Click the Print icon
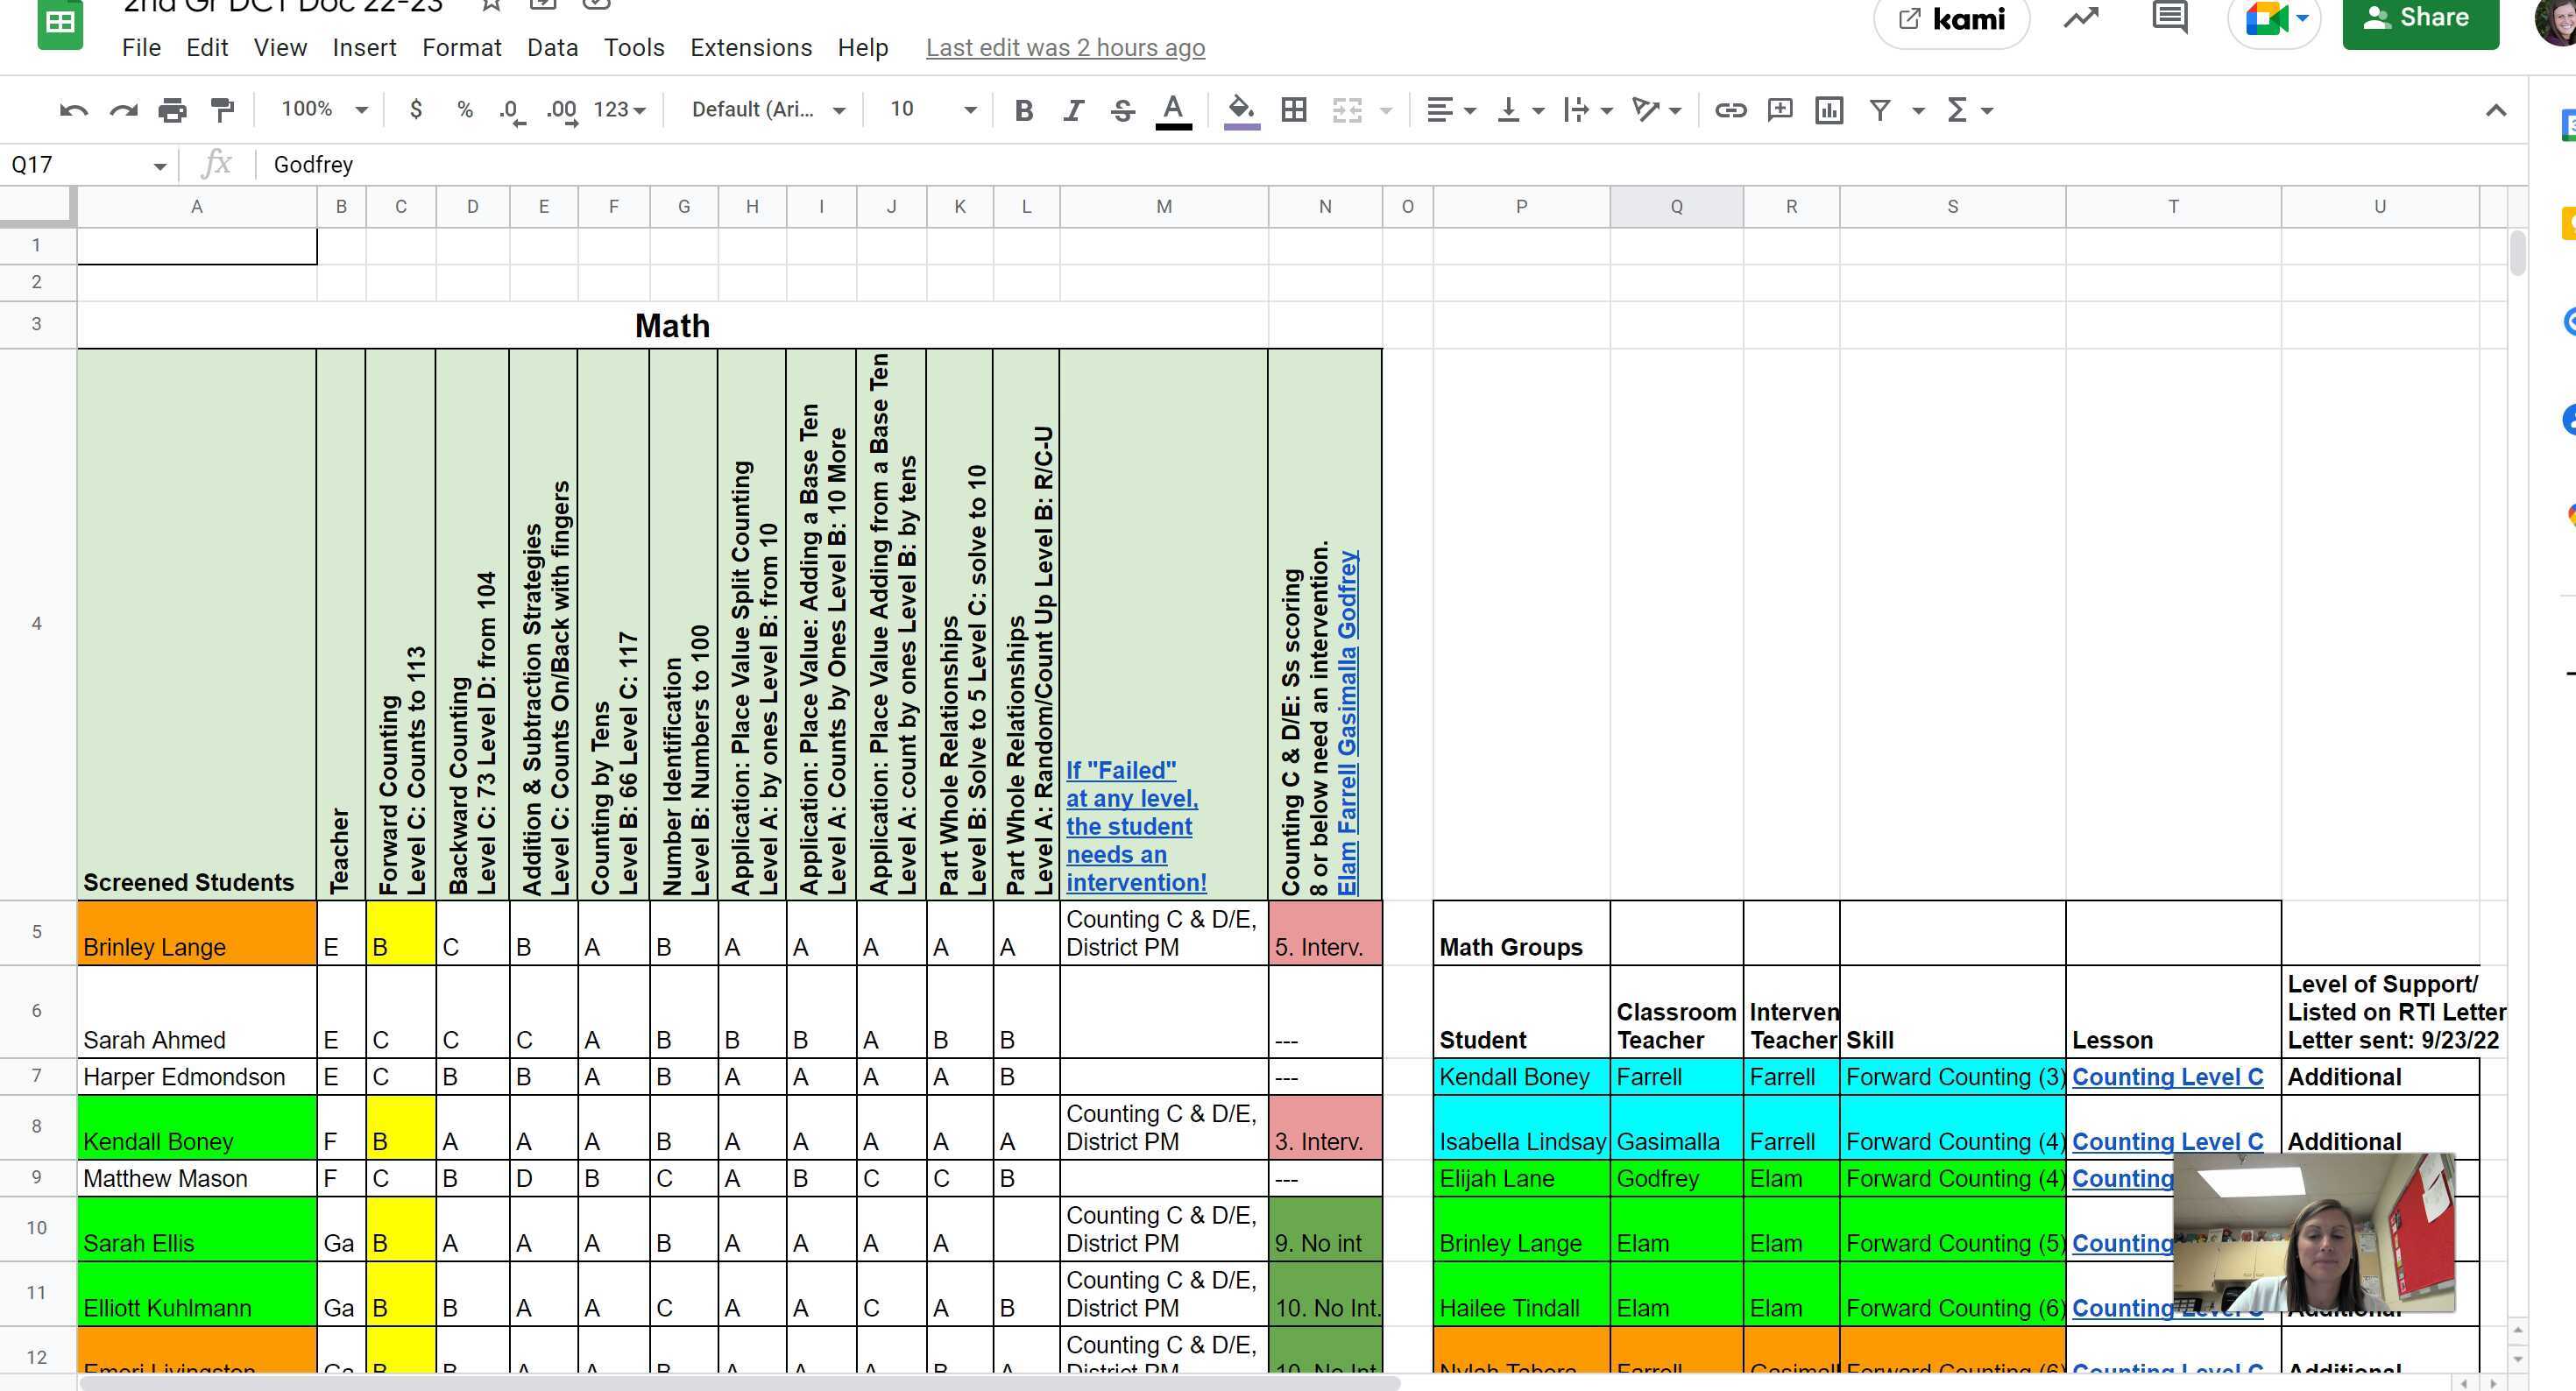 [x=172, y=110]
